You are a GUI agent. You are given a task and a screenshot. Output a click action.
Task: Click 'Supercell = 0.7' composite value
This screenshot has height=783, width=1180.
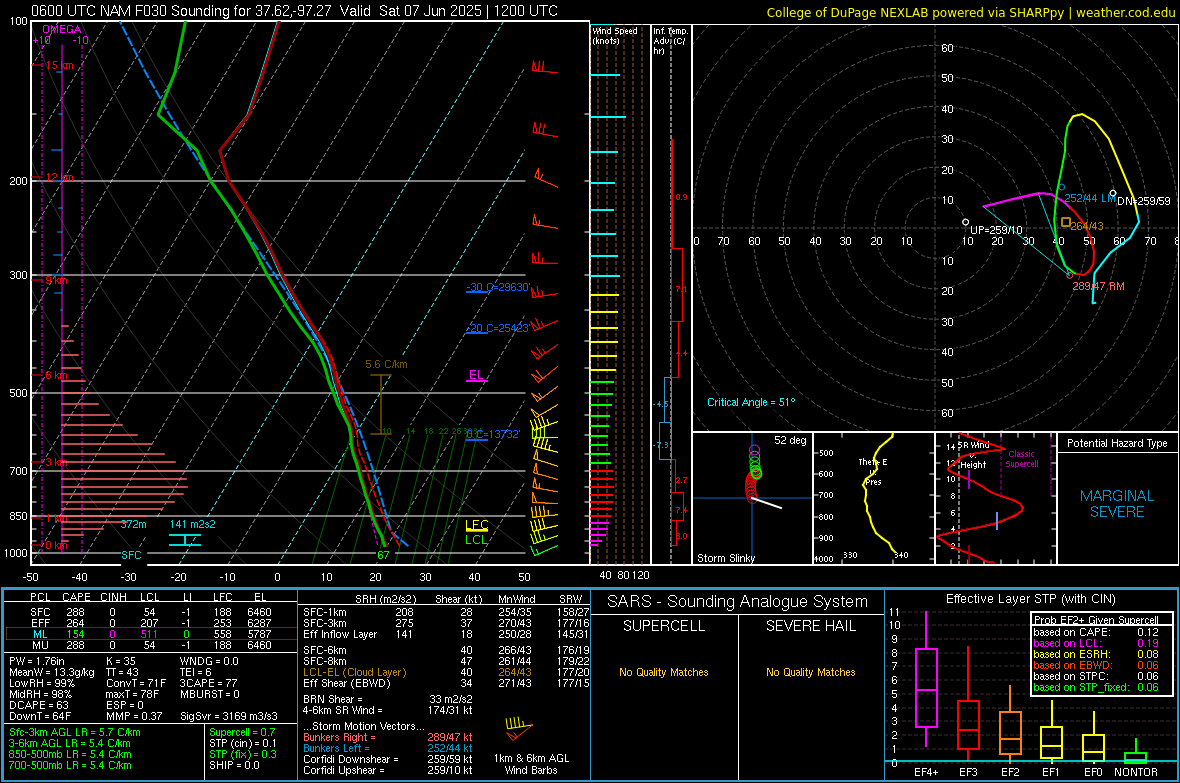pos(242,732)
